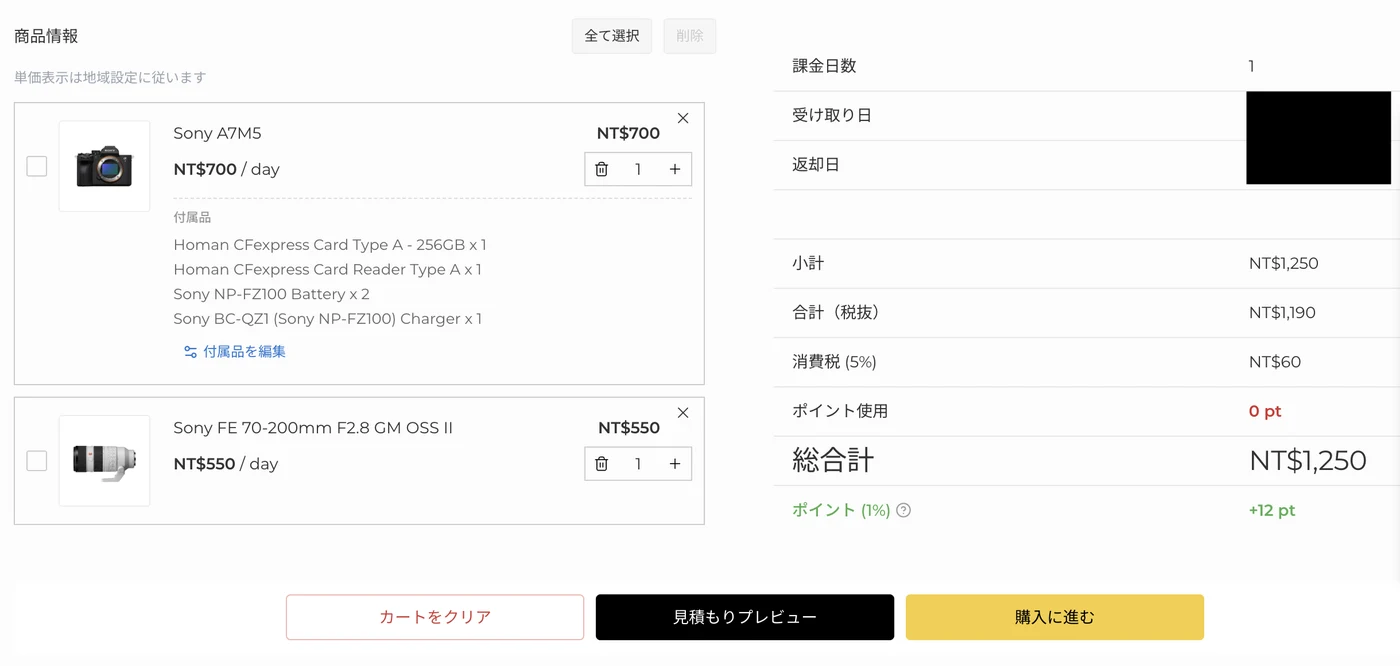This screenshot has height=666, width=1400.
Task: Click the Sony A7M5 subtotal NT$700
Action: (x=628, y=133)
